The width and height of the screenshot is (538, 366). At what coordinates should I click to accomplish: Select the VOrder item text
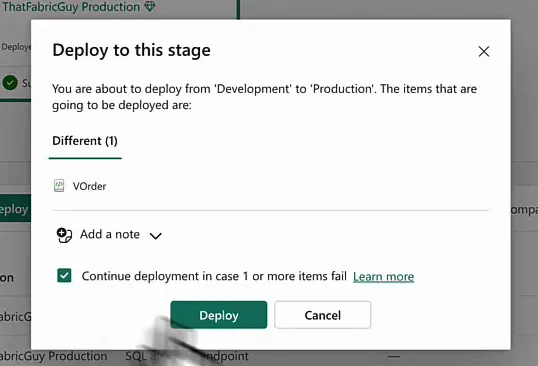89,186
